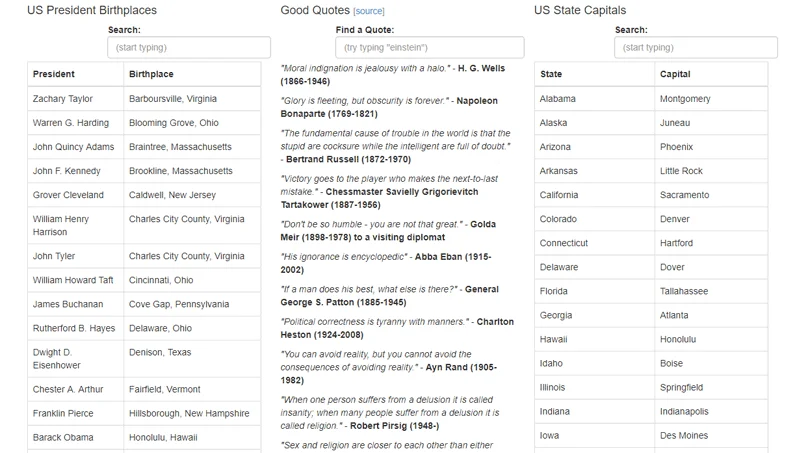Click the Capital column header

coord(675,74)
